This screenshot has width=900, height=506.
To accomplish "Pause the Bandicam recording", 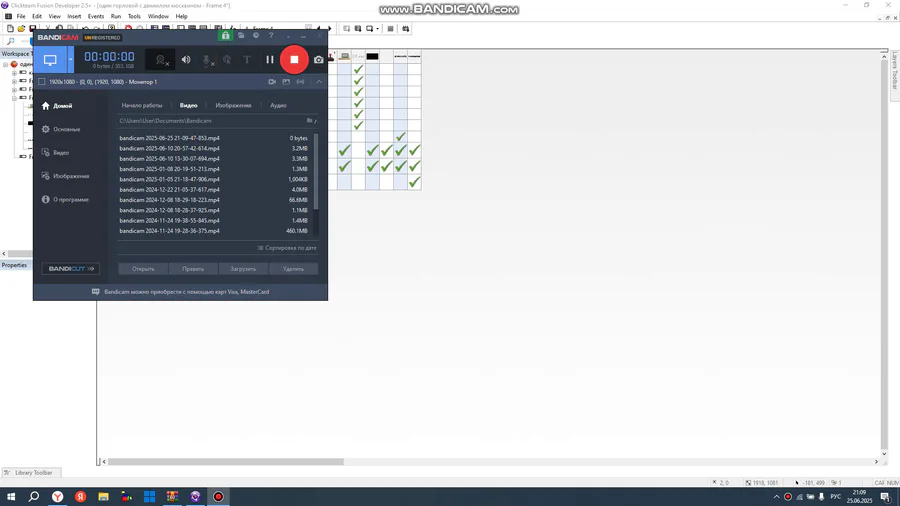I will [x=270, y=60].
